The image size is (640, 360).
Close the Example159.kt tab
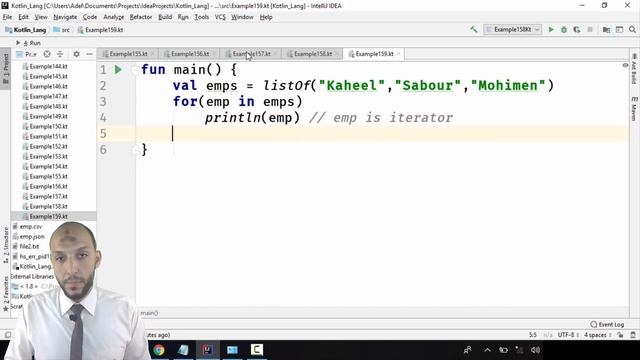click(x=398, y=54)
